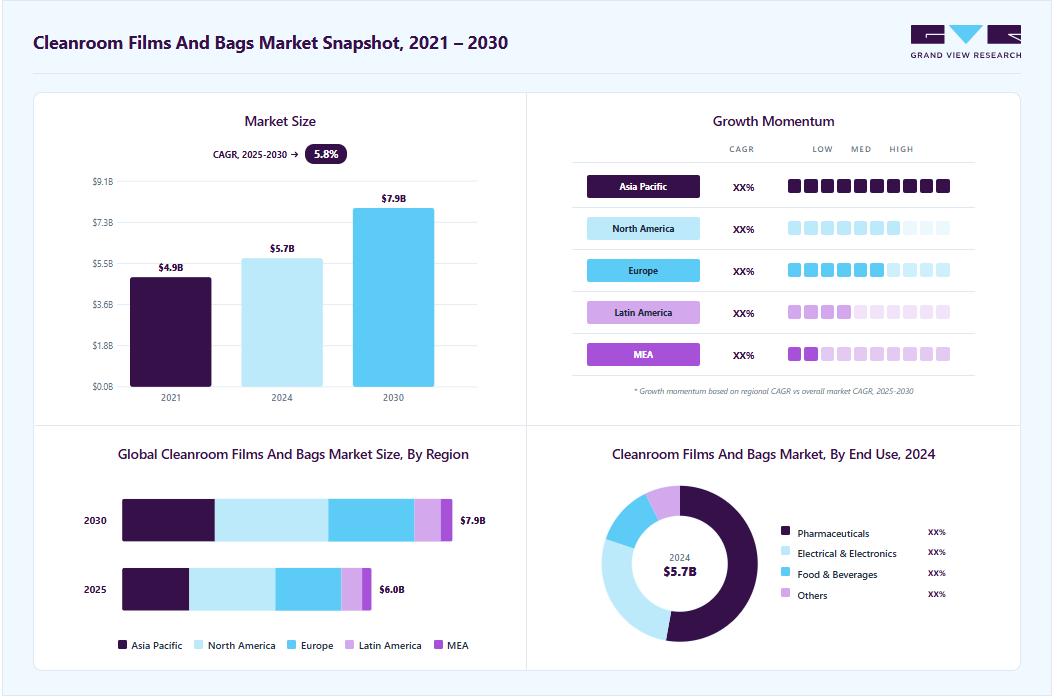The image size is (1054, 699).
Task: Click the "$5.7B" donut center value
Action: tap(680, 571)
